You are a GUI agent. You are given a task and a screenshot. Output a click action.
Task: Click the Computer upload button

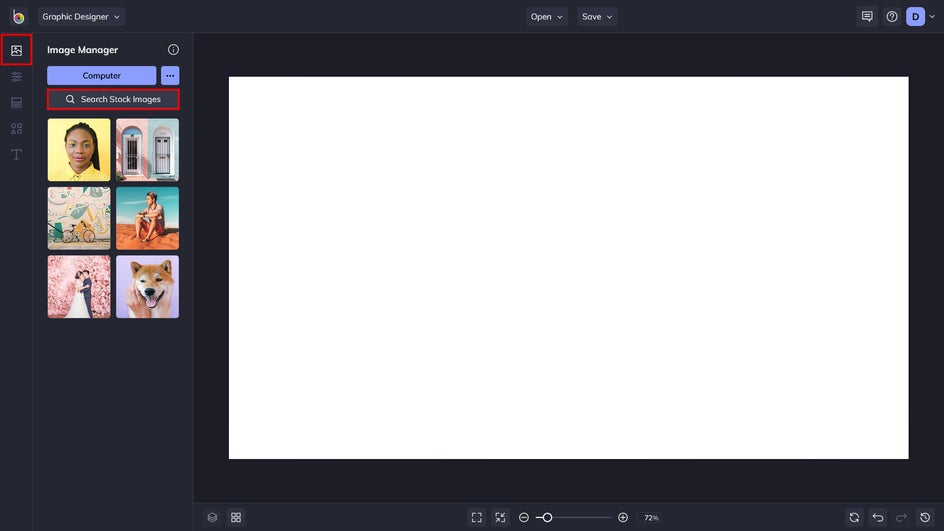click(x=102, y=75)
